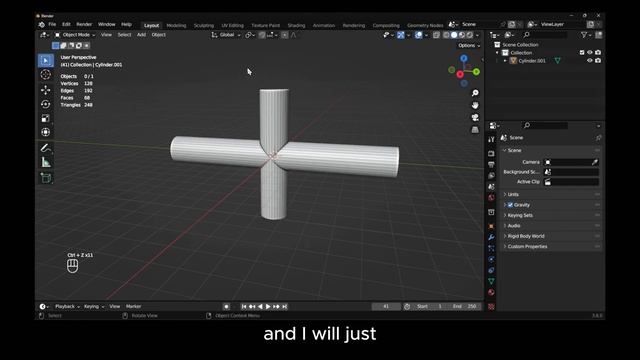640x360 pixels.
Task: Open the Object properties tab
Action: click(491, 226)
